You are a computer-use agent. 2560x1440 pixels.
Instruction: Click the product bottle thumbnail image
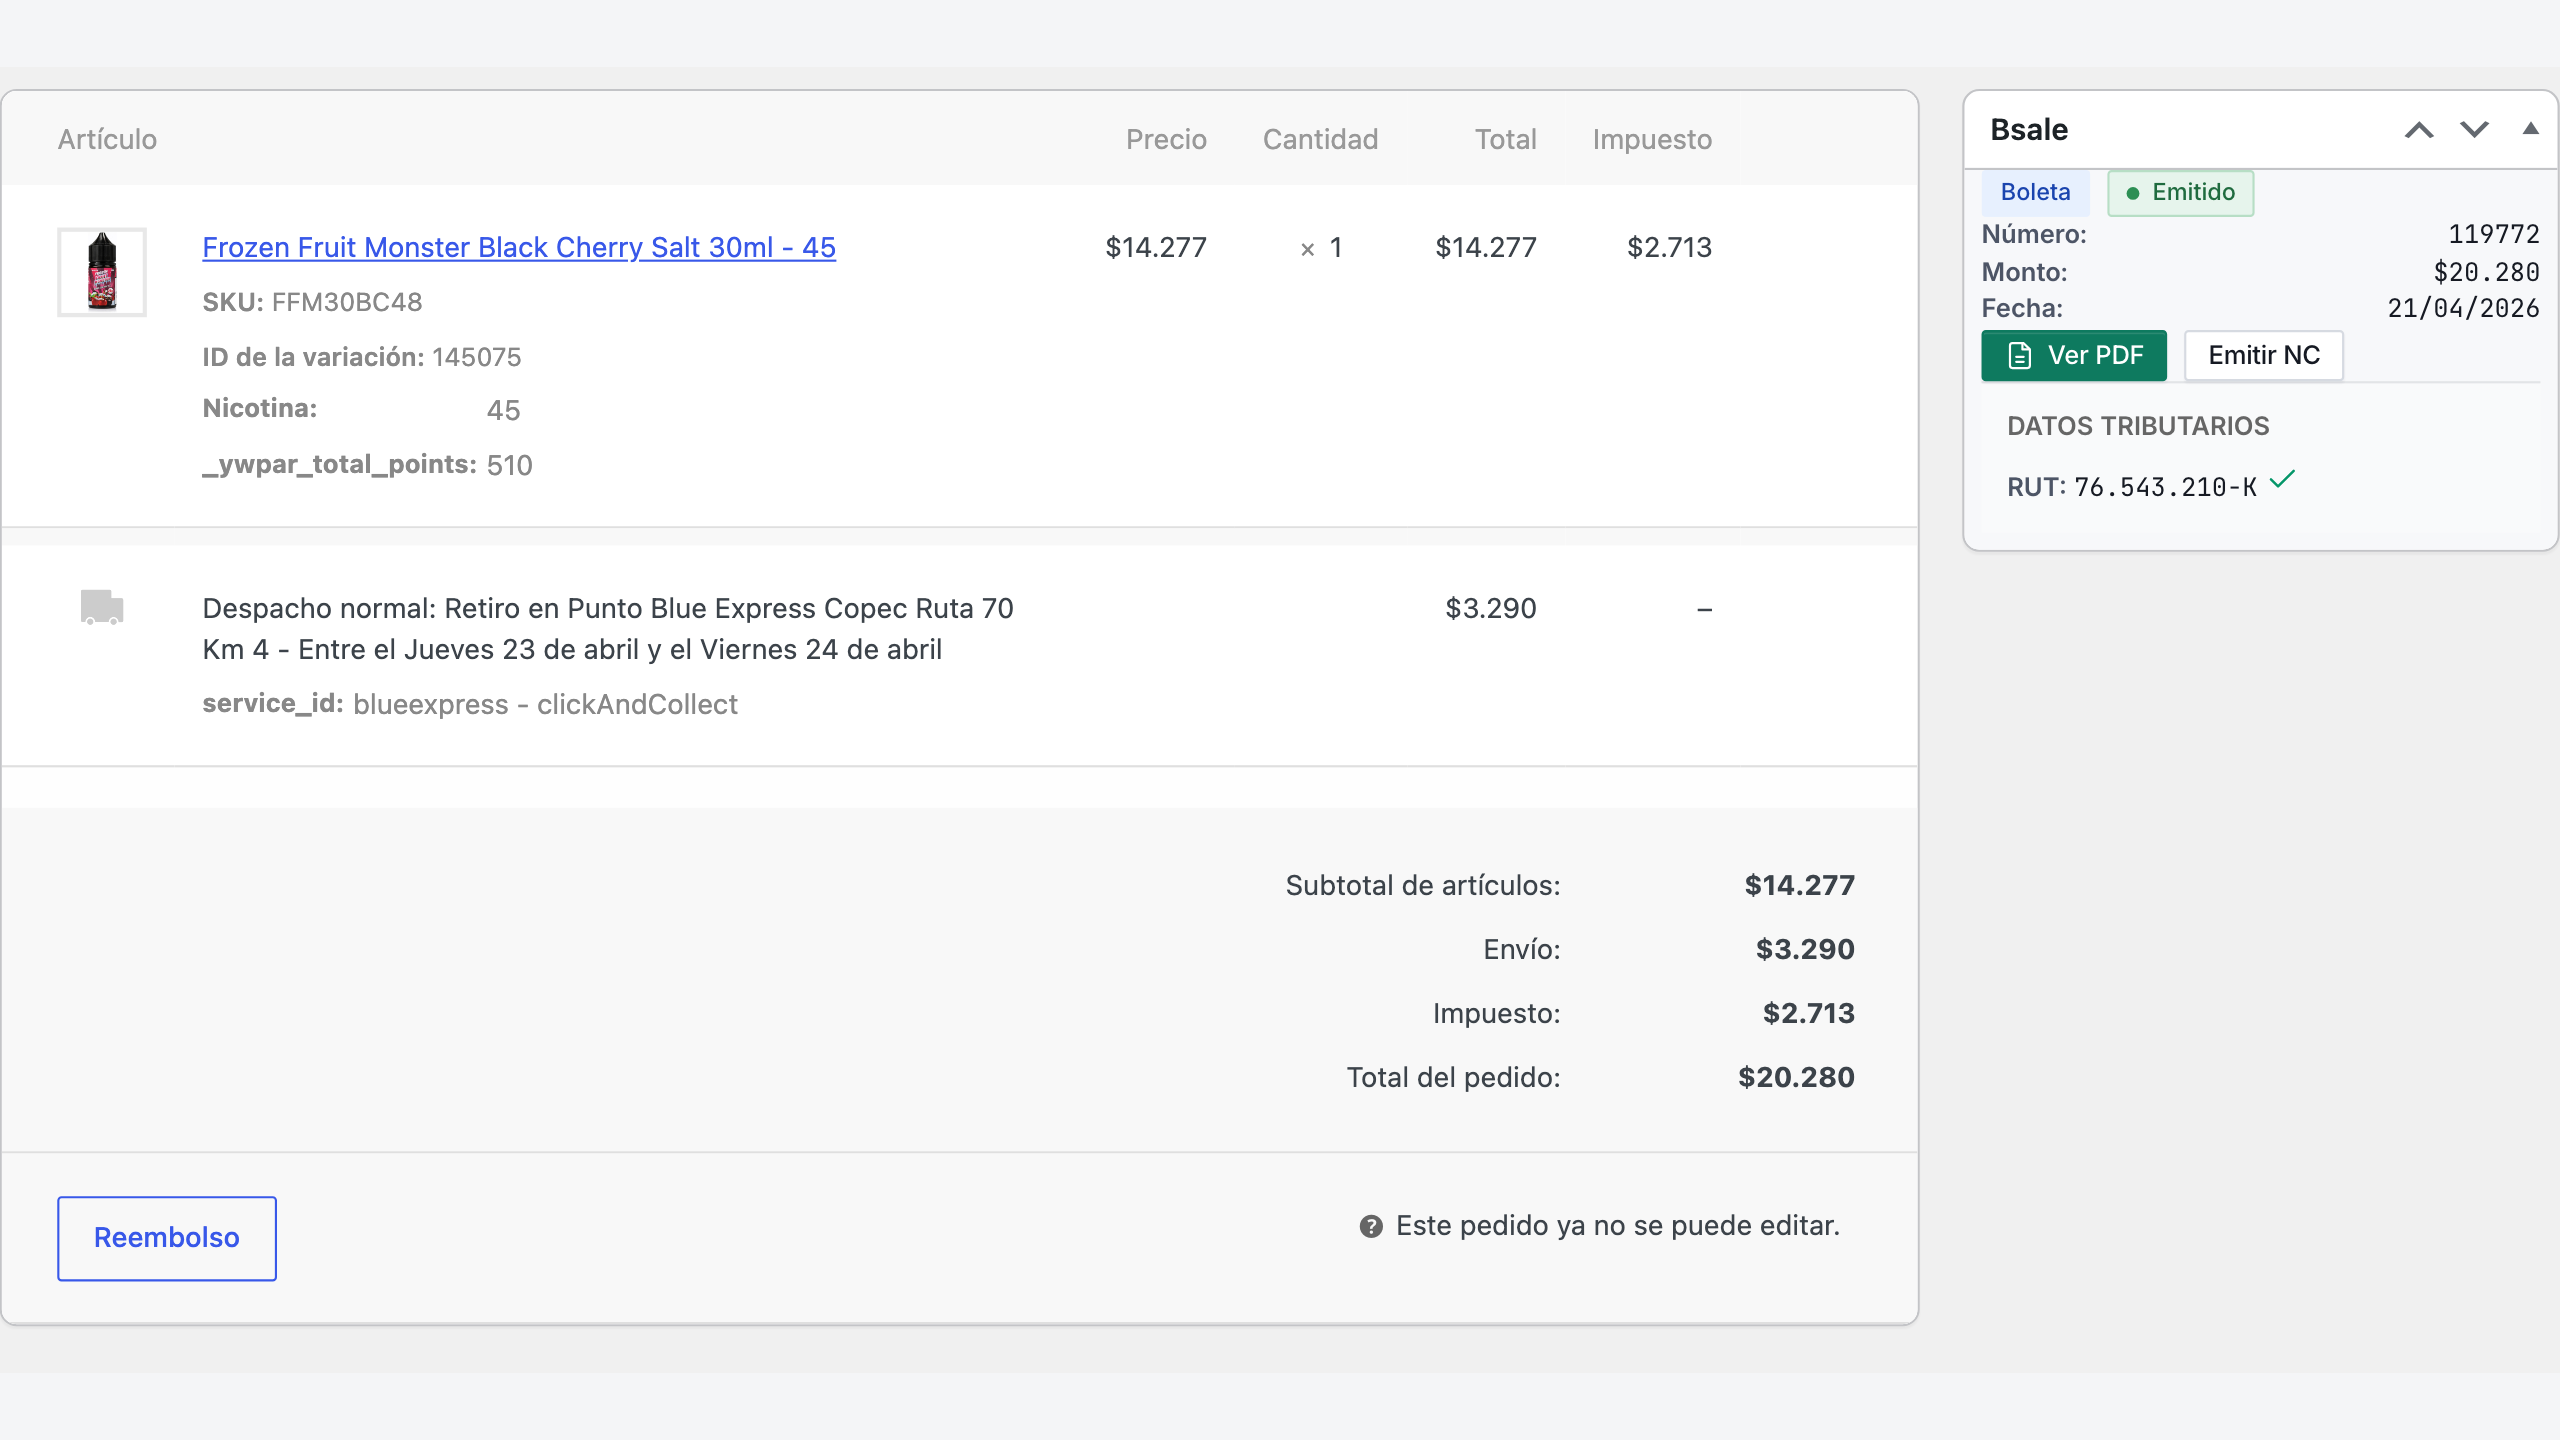(x=102, y=272)
